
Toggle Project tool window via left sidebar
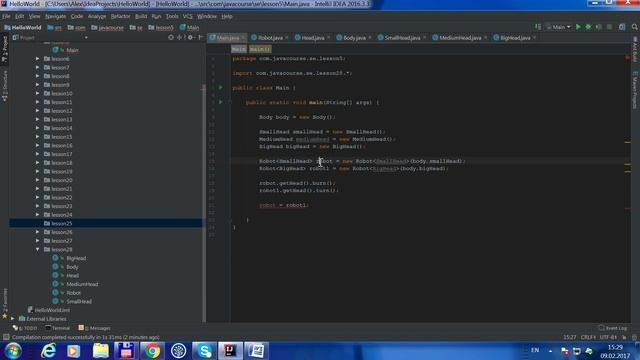point(4,49)
